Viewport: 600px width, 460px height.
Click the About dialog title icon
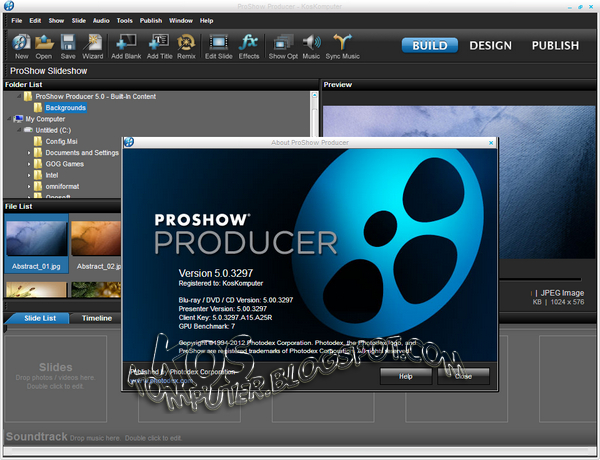129,142
